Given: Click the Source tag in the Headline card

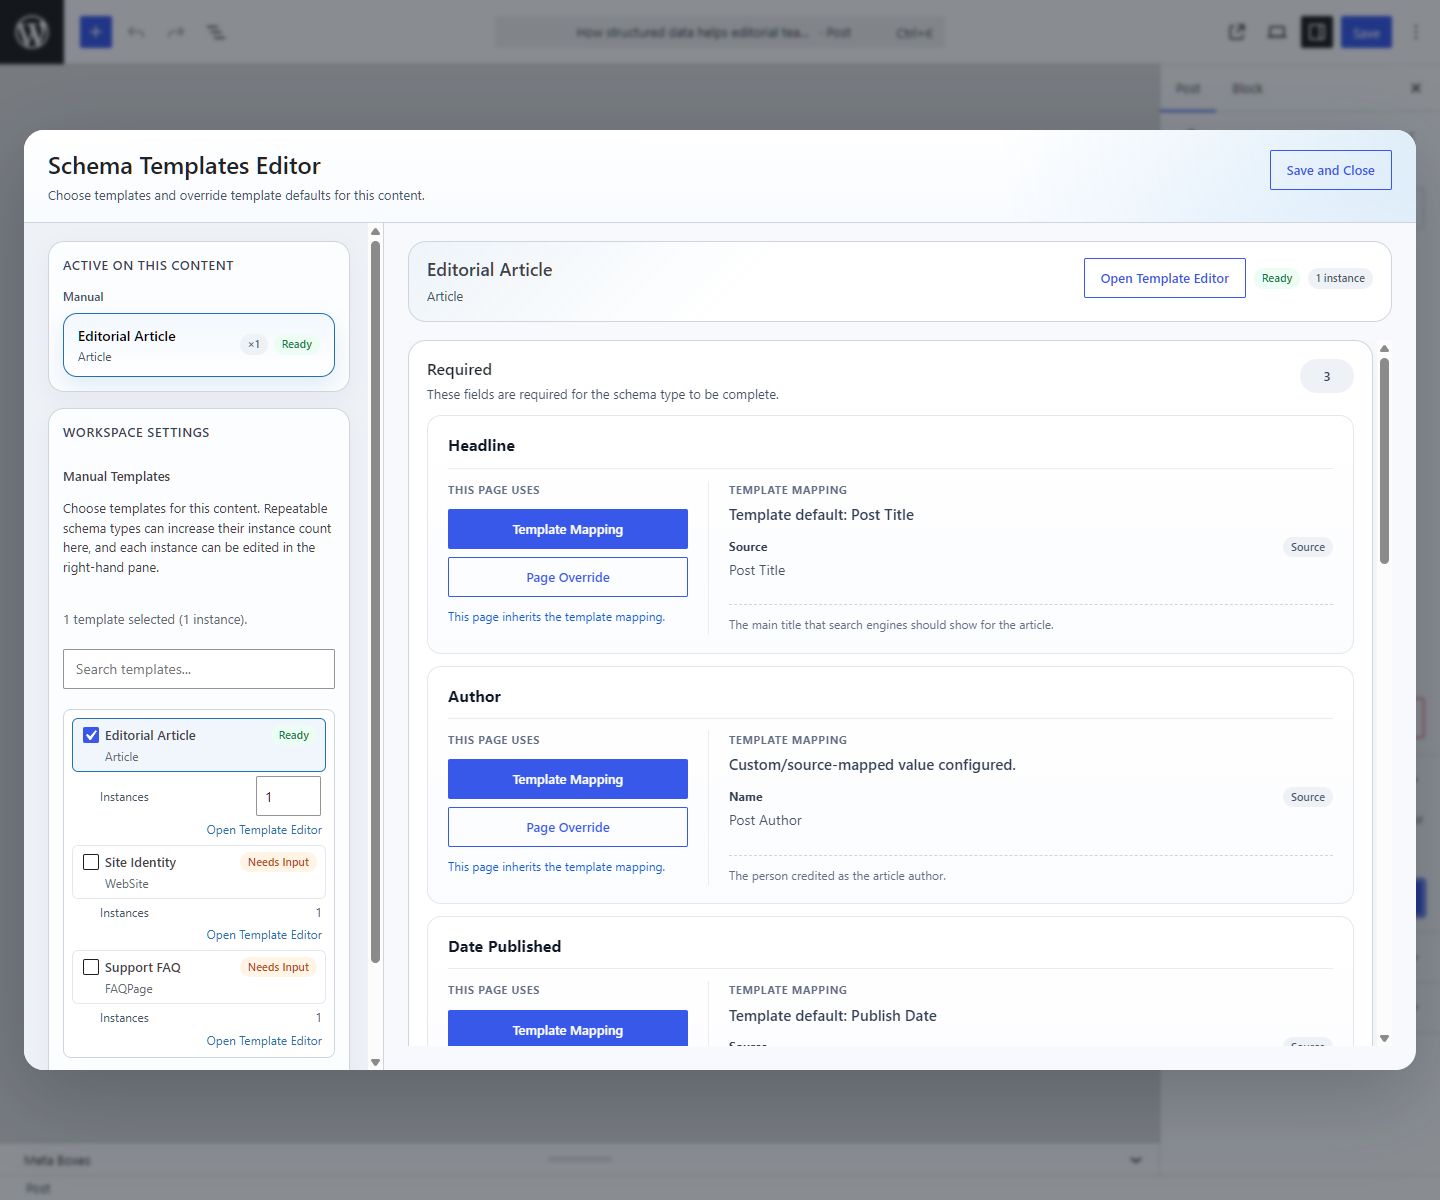Looking at the screenshot, I should click(1308, 547).
